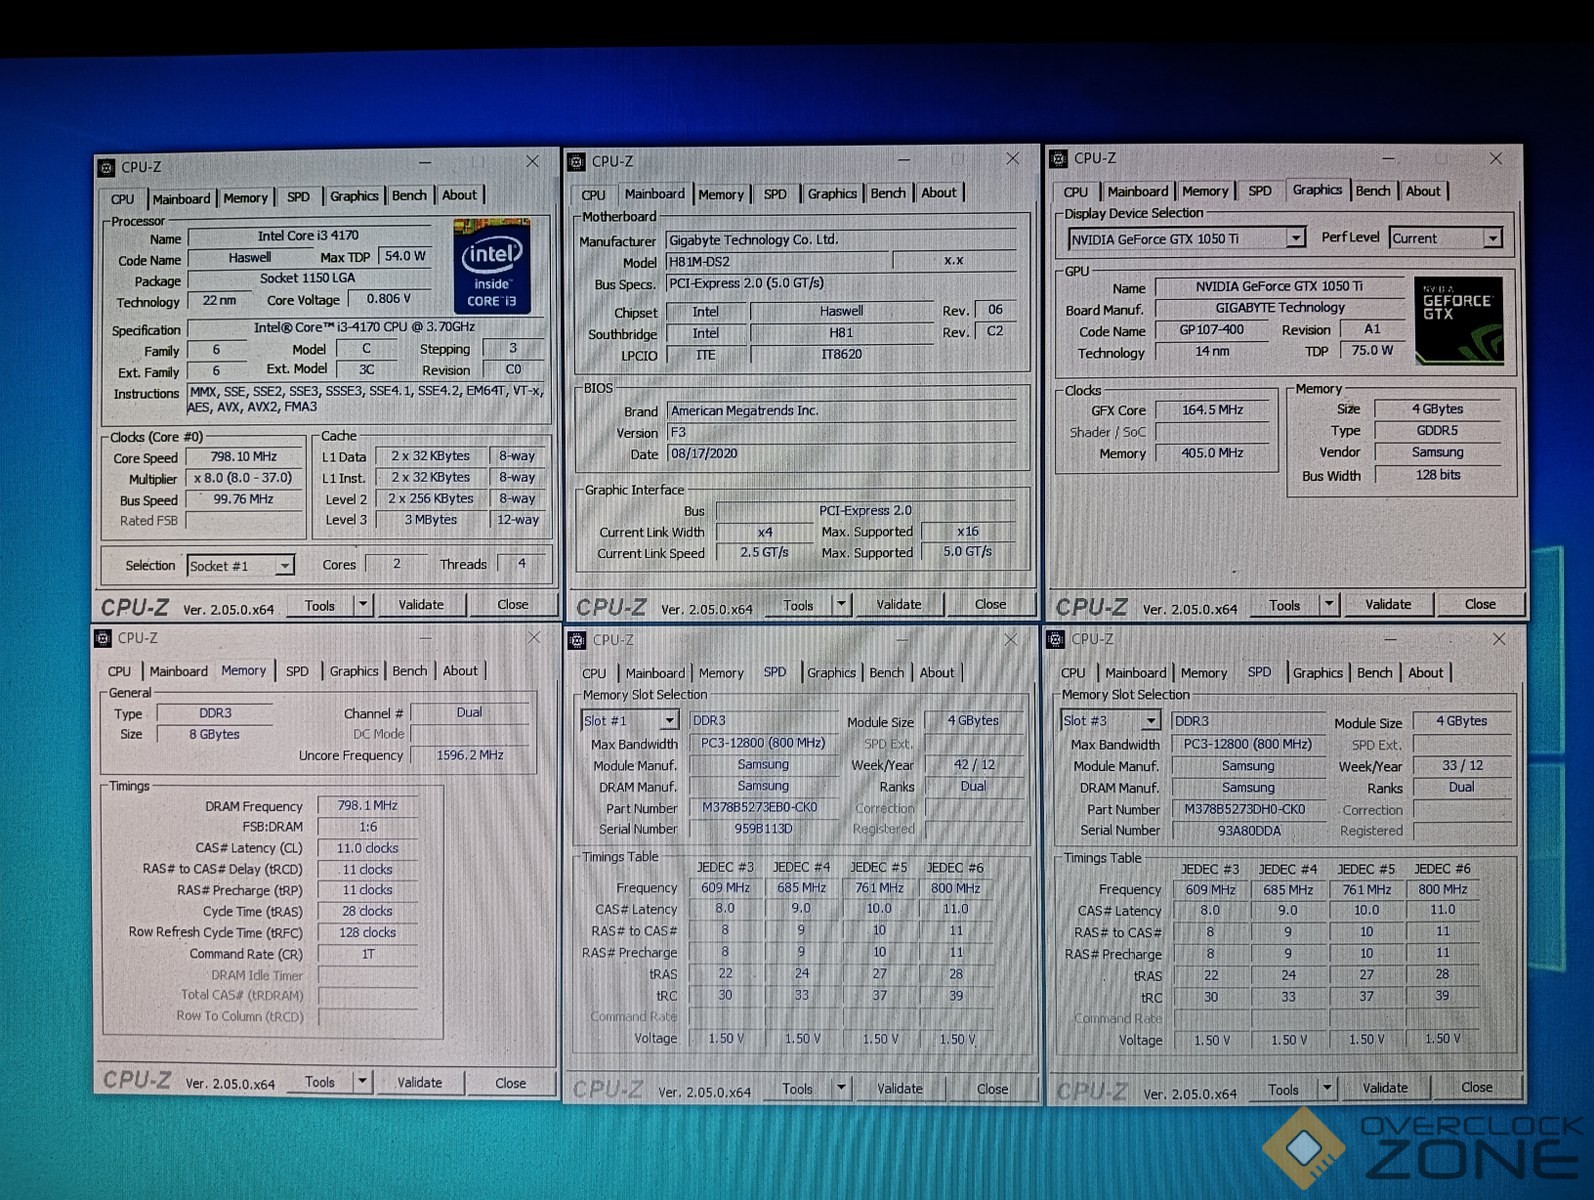
Task: Click CPU-Z title icon of Slot #1 SPD window
Action: pyautogui.click(x=577, y=640)
